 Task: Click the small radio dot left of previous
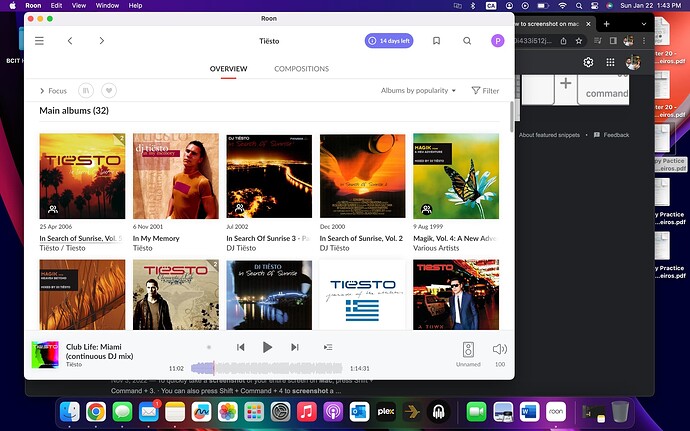click(209, 347)
